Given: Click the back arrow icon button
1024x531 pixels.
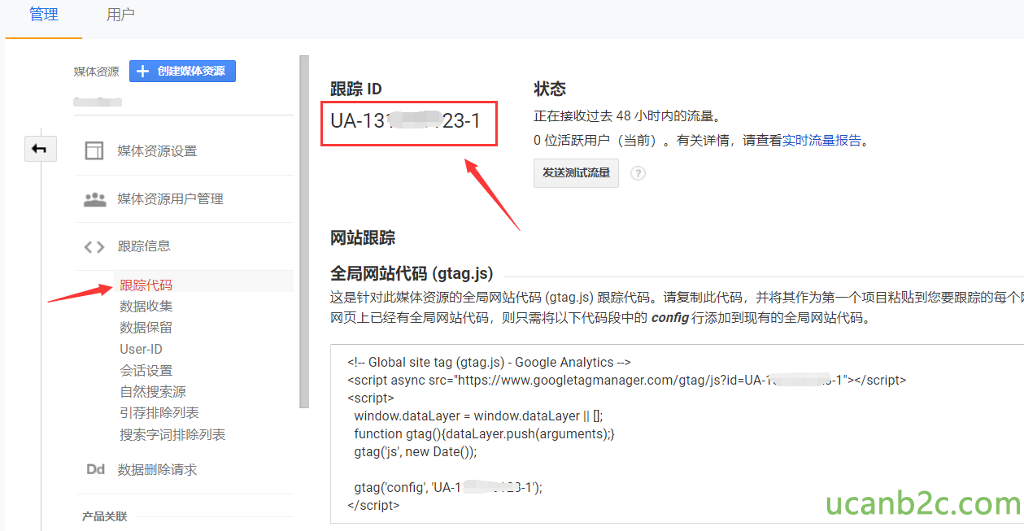Looking at the screenshot, I should [x=40, y=149].
